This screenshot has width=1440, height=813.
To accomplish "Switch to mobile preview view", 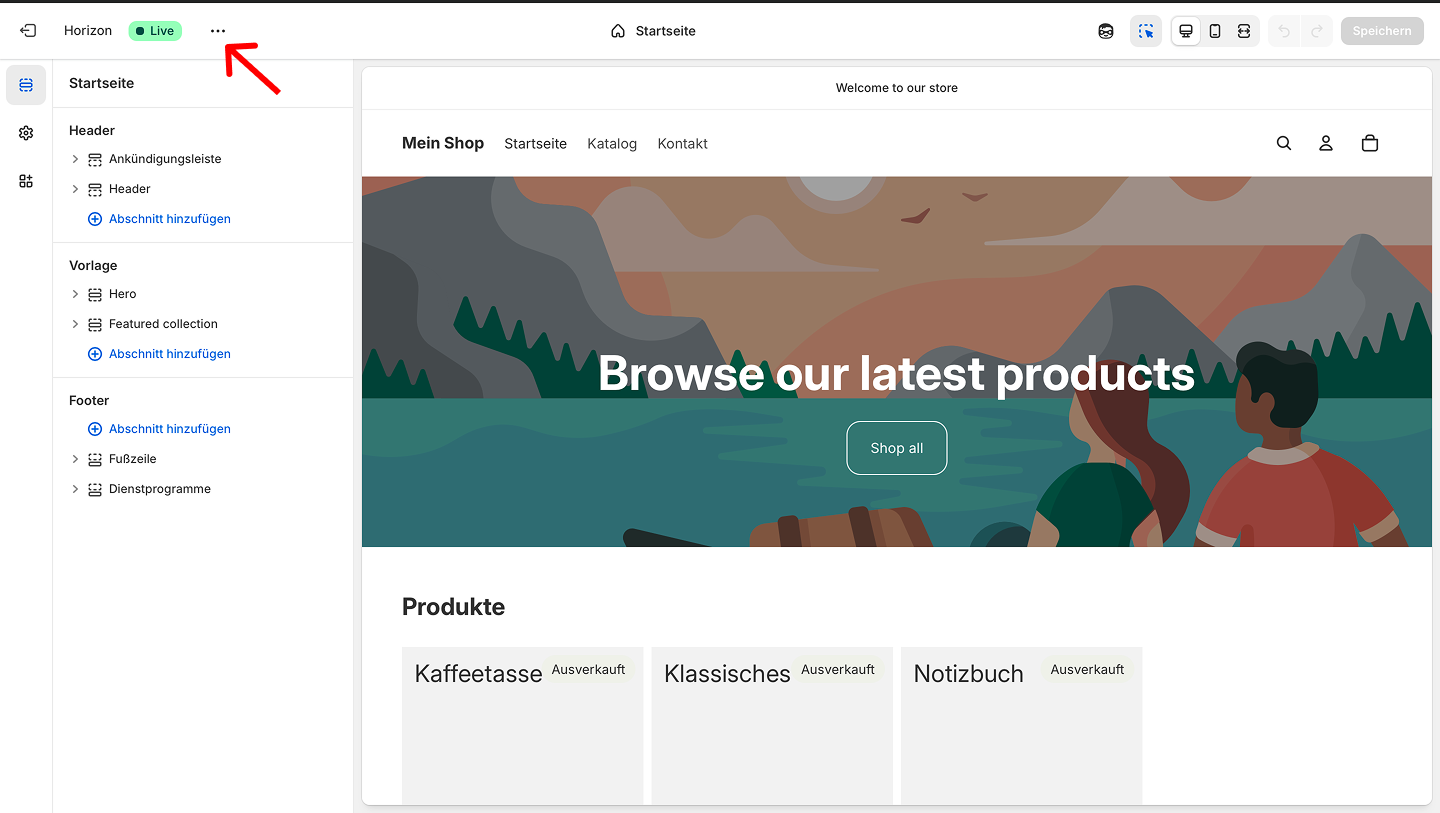I will [x=1215, y=31].
